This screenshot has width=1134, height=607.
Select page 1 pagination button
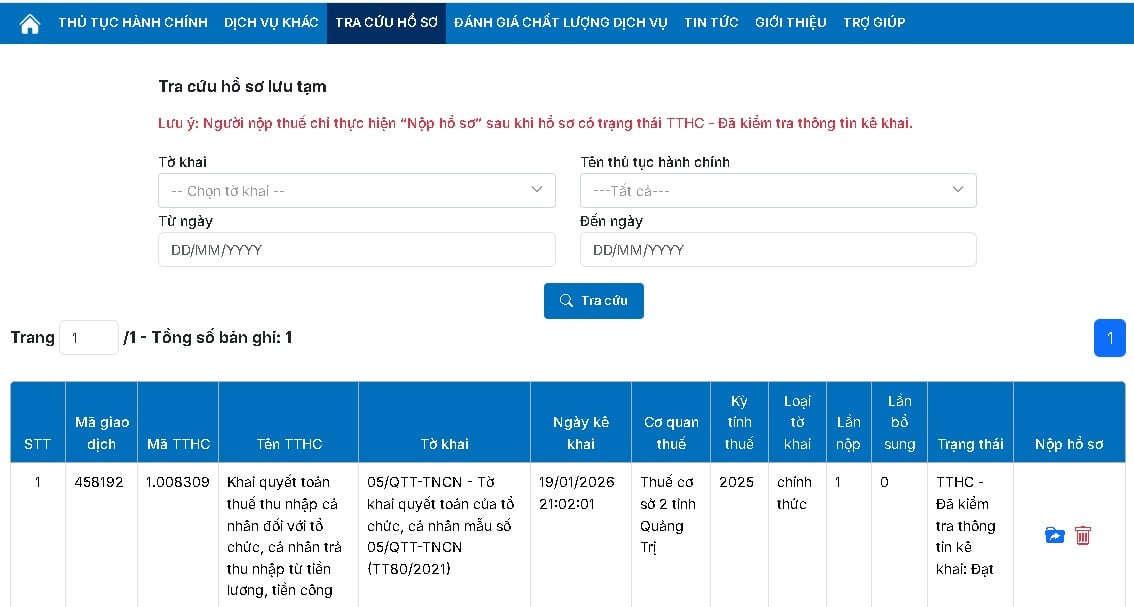[x=1109, y=338]
